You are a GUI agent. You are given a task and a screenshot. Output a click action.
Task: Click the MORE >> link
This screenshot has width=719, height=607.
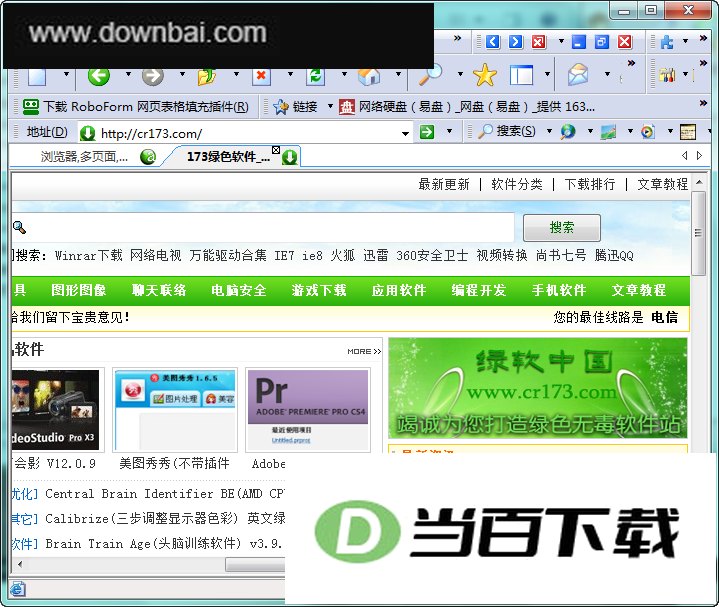pyautogui.click(x=364, y=351)
